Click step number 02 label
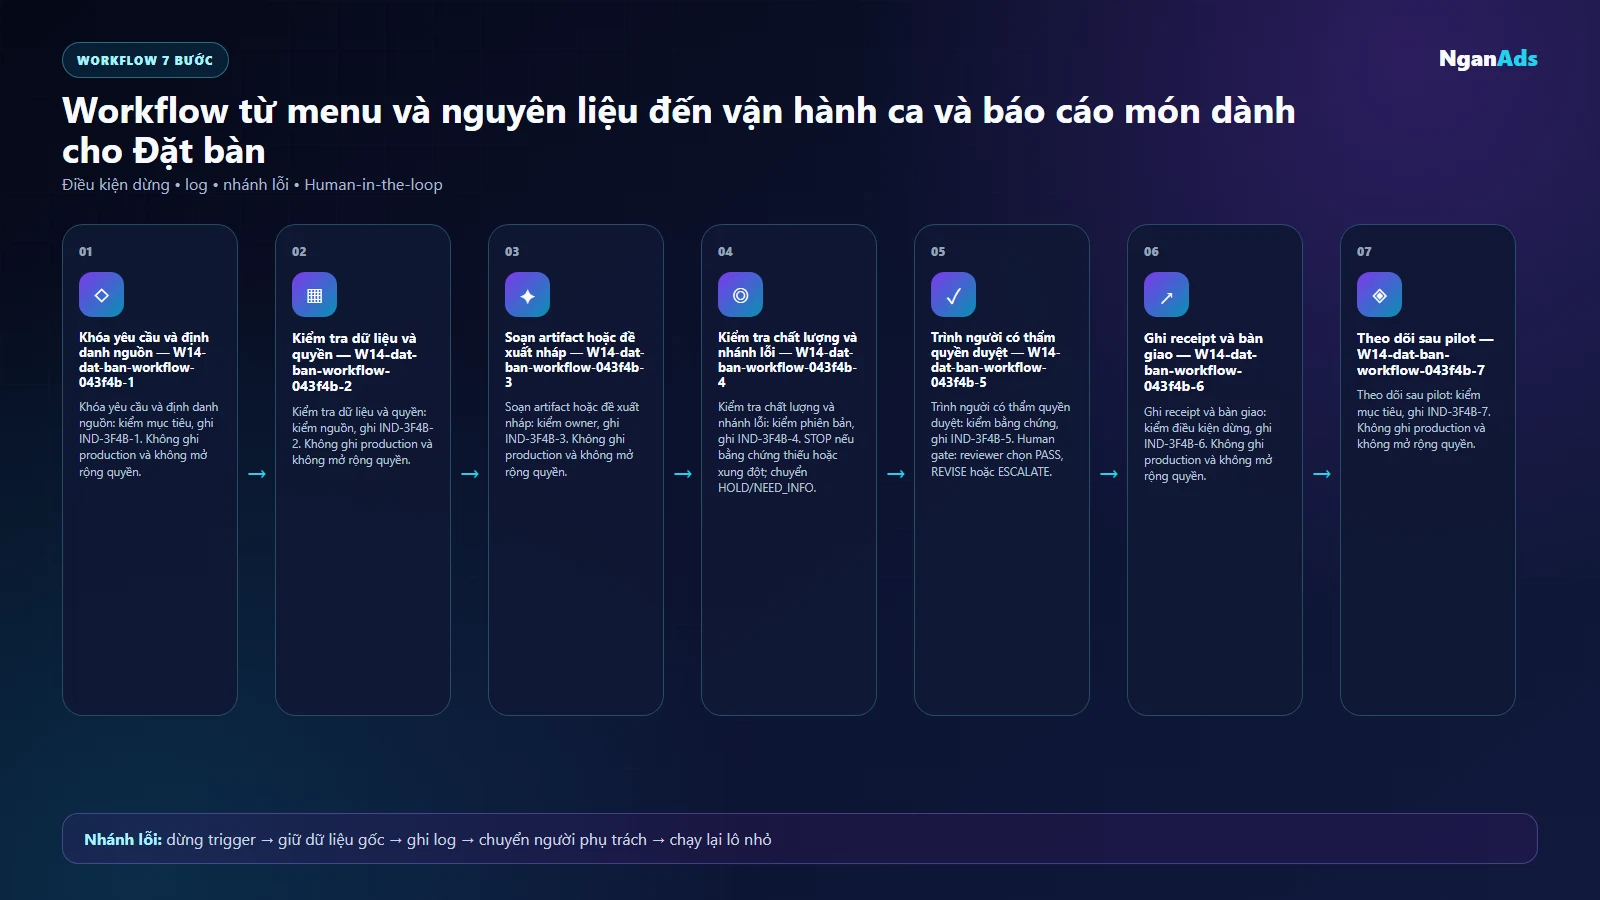The width and height of the screenshot is (1600, 900). point(299,252)
